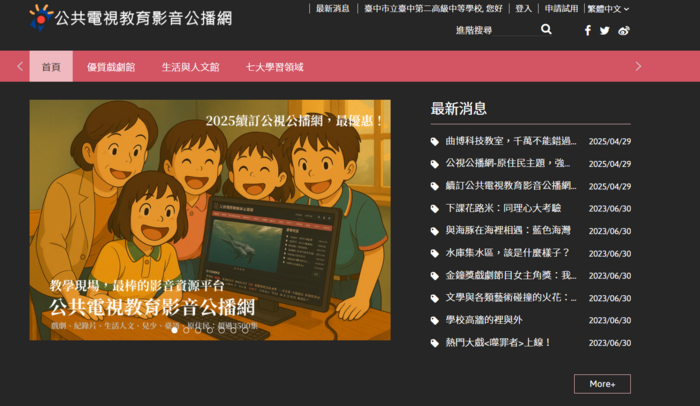Open news 熱門大戲<噬罪者>上線！
The width and height of the screenshot is (700, 406).
click(x=498, y=343)
